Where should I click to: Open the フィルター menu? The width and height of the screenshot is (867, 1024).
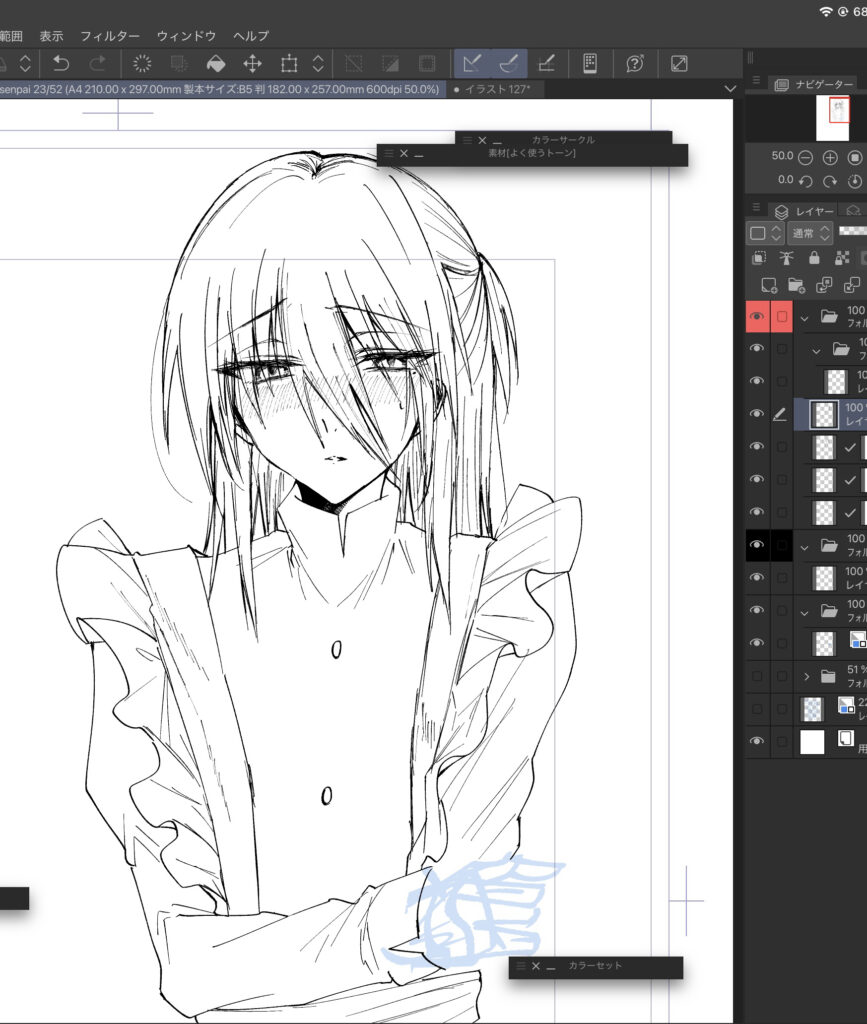click(x=110, y=35)
